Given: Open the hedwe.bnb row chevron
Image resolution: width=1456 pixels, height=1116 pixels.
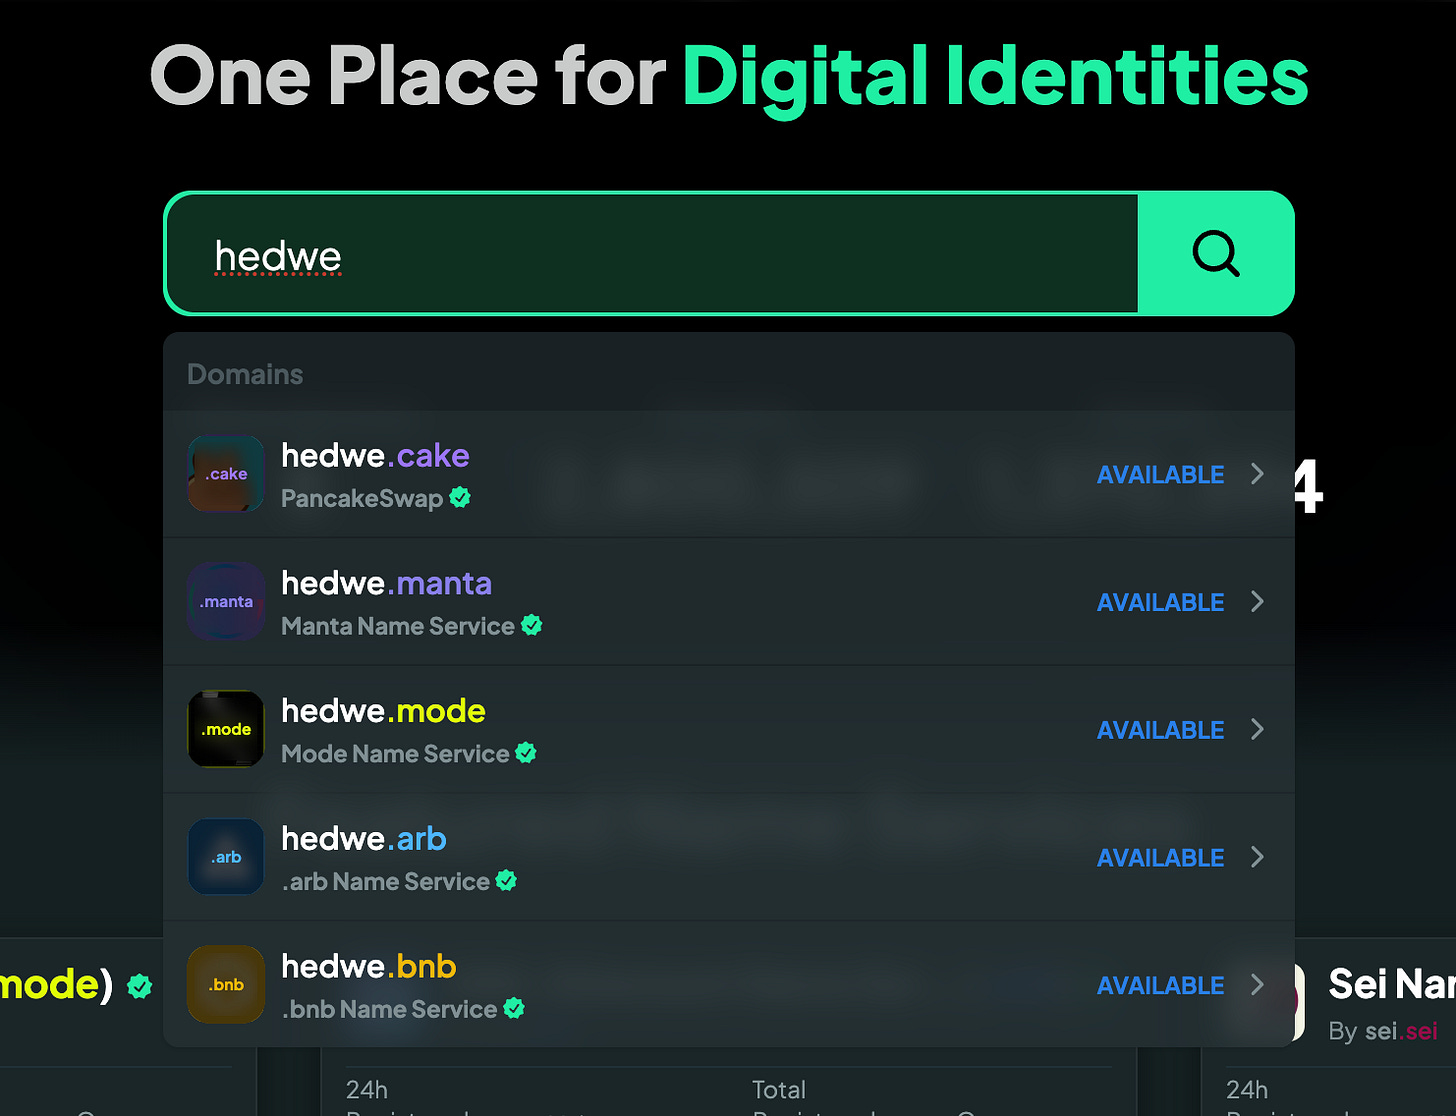Looking at the screenshot, I should click(x=1258, y=985).
